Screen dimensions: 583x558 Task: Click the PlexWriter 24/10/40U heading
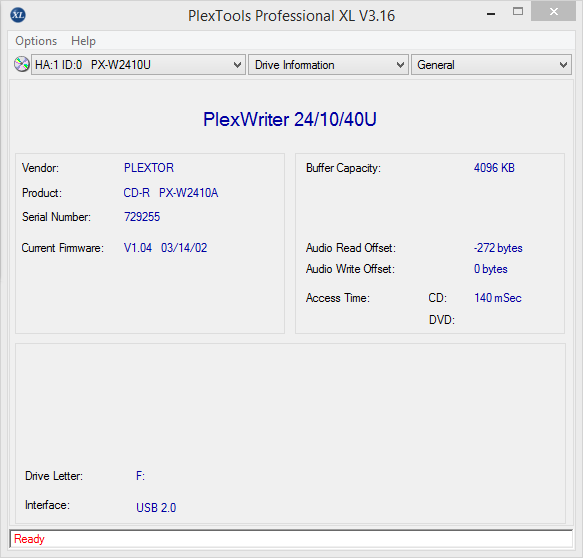[x=290, y=119]
